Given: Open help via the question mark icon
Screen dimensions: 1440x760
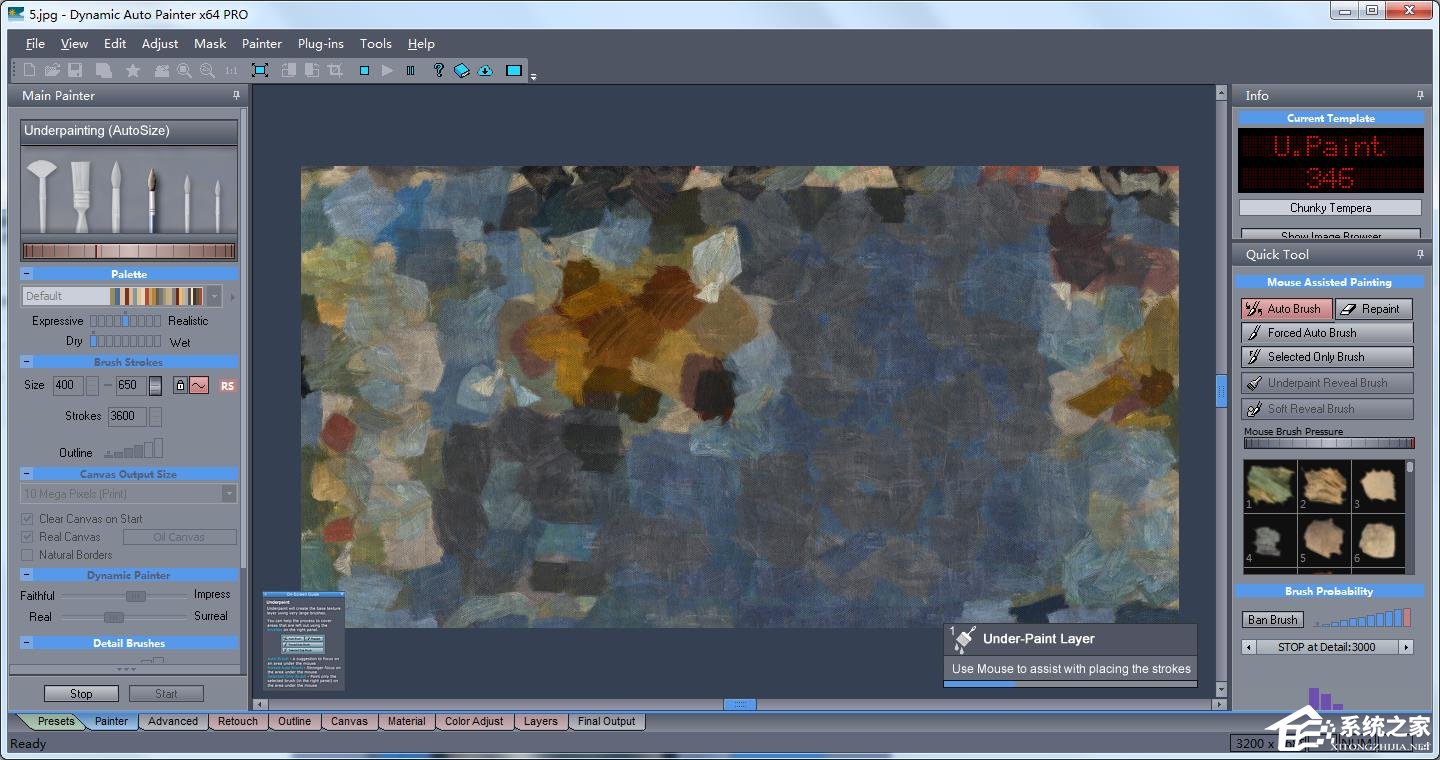Looking at the screenshot, I should tap(438, 70).
